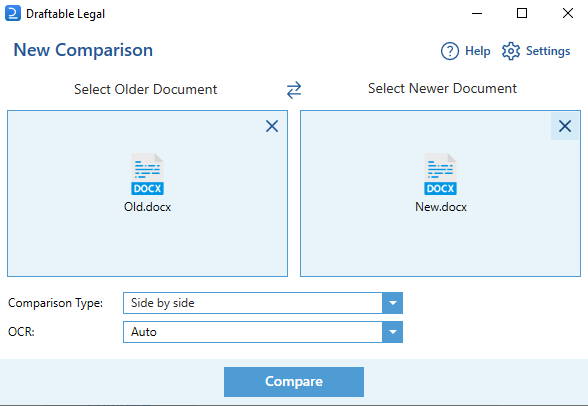Click the New.docx file name label
This screenshot has width=588, height=406.
click(441, 207)
